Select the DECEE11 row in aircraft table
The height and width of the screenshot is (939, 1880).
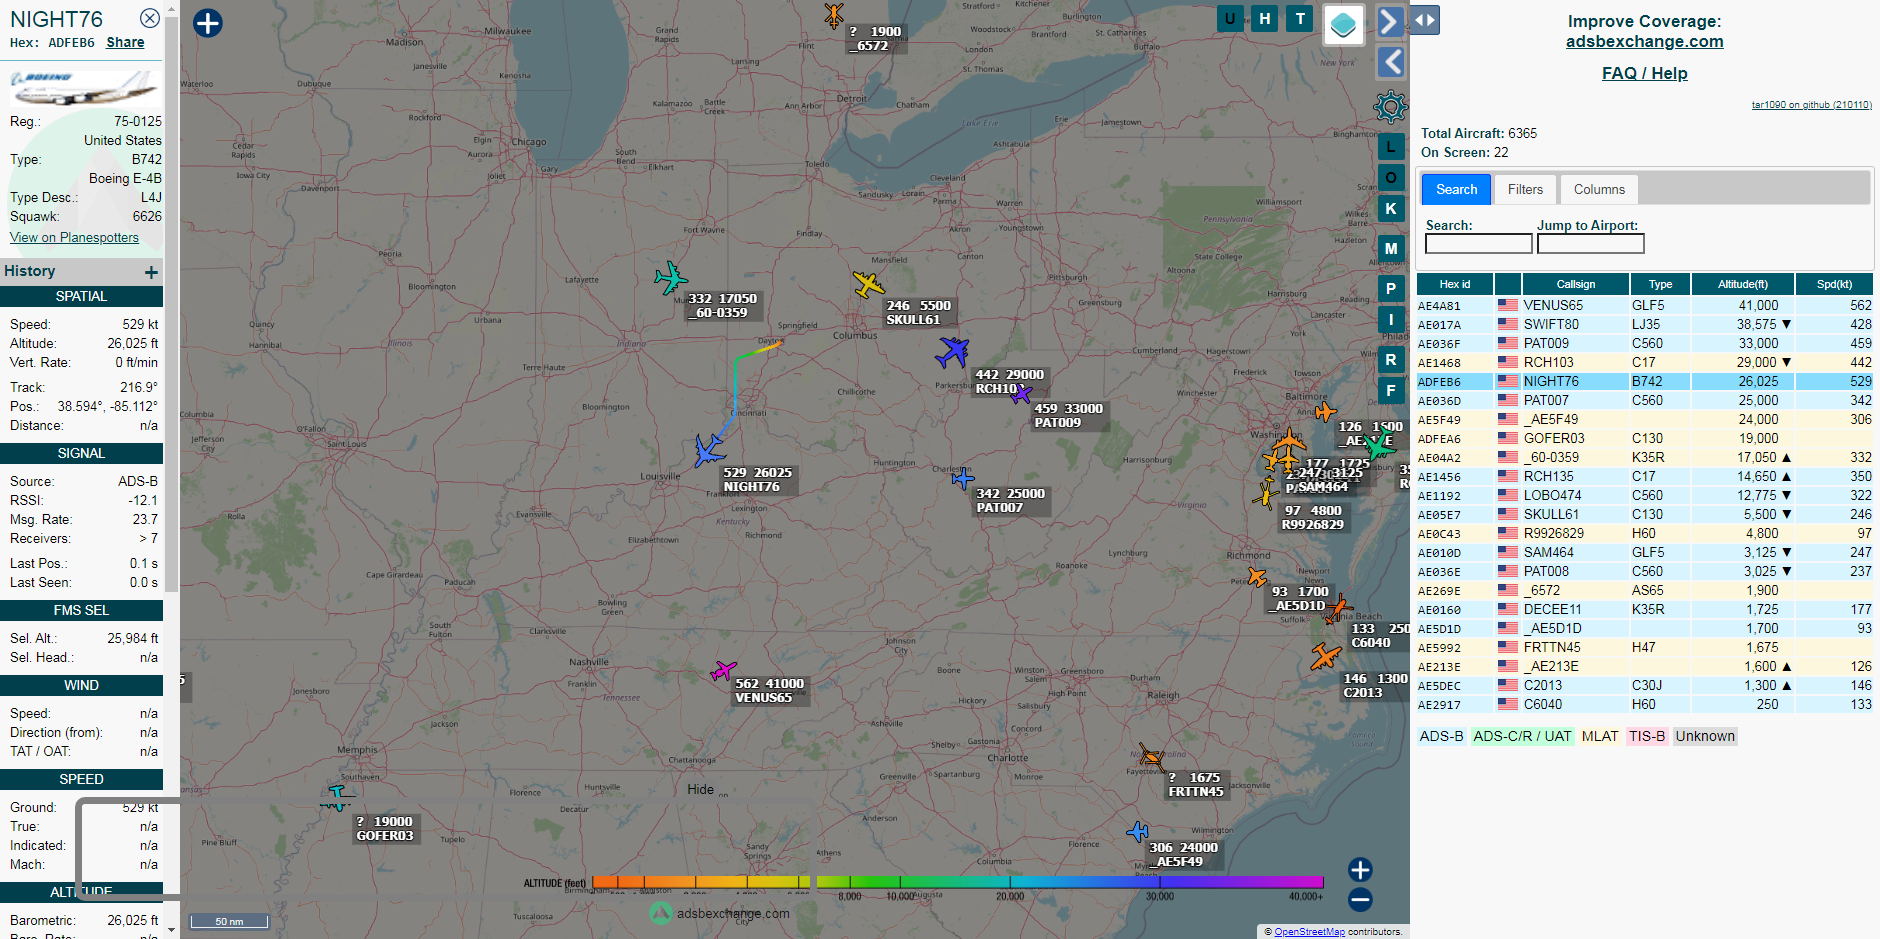click(x=1645, y=609)
